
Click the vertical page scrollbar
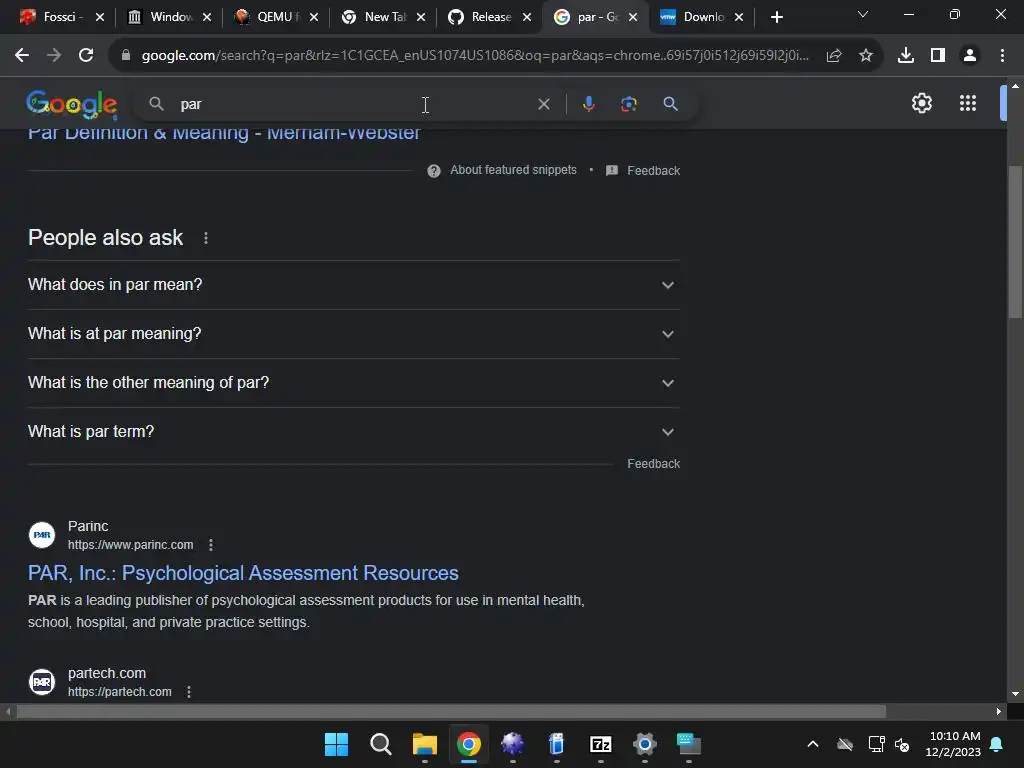coord(1015,242)
